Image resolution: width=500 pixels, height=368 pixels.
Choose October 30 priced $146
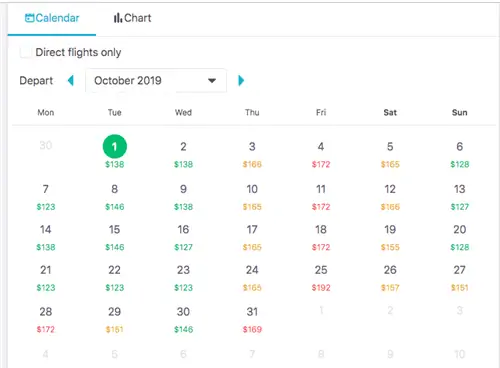pos(183,320)
